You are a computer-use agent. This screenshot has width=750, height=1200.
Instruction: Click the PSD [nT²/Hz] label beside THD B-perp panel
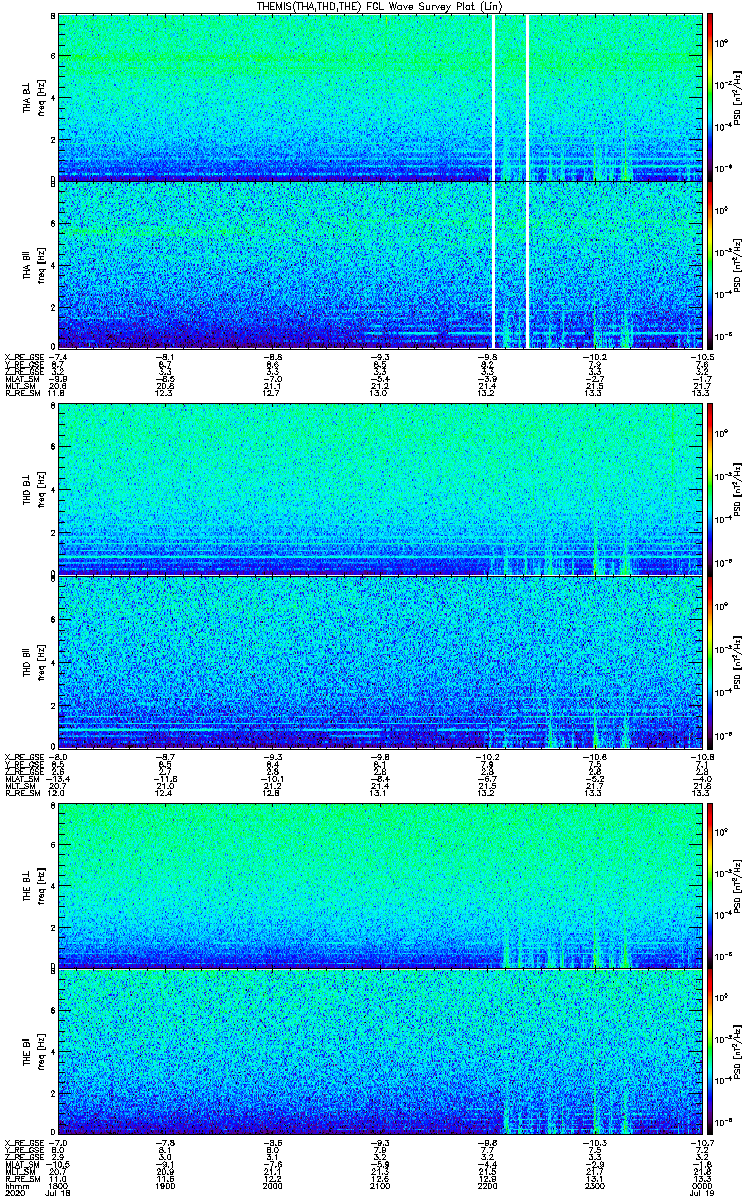[x=737, y=488]
